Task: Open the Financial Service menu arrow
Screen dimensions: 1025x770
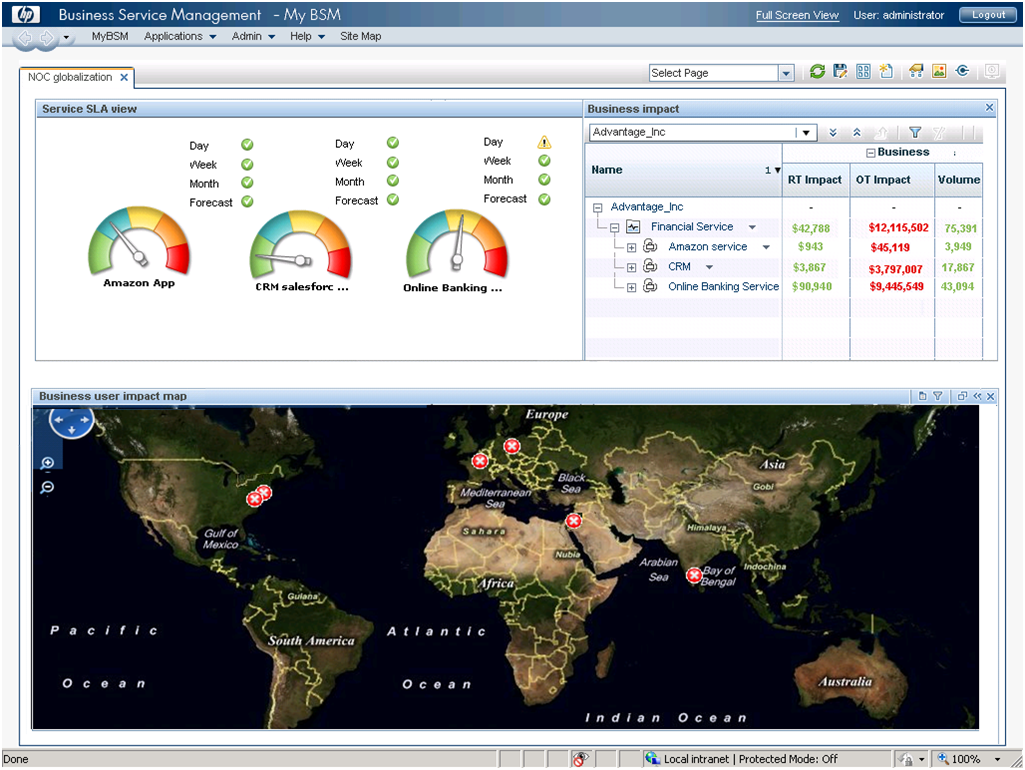Action: [752, 227]
